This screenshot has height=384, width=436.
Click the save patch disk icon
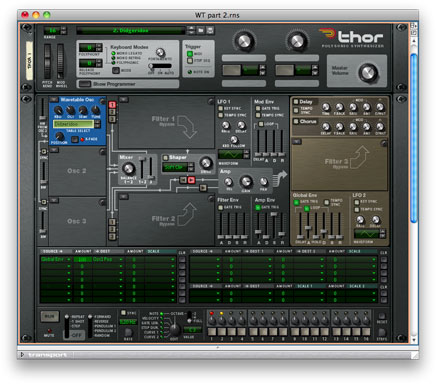210,30
